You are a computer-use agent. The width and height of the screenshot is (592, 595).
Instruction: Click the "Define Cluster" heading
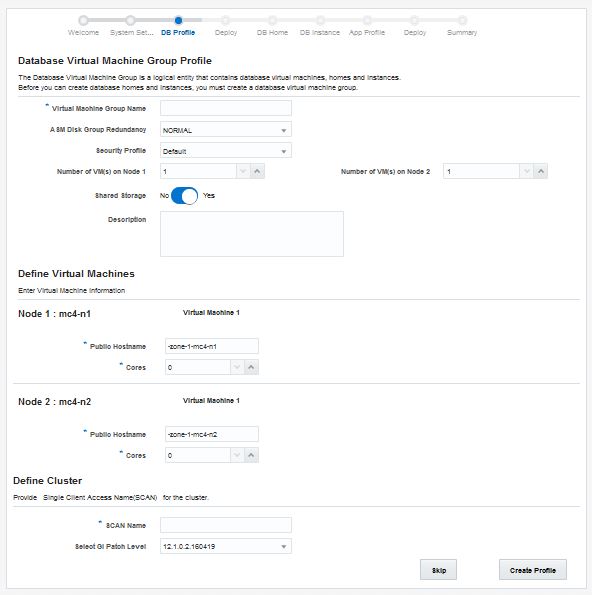(x=47, y=481)
